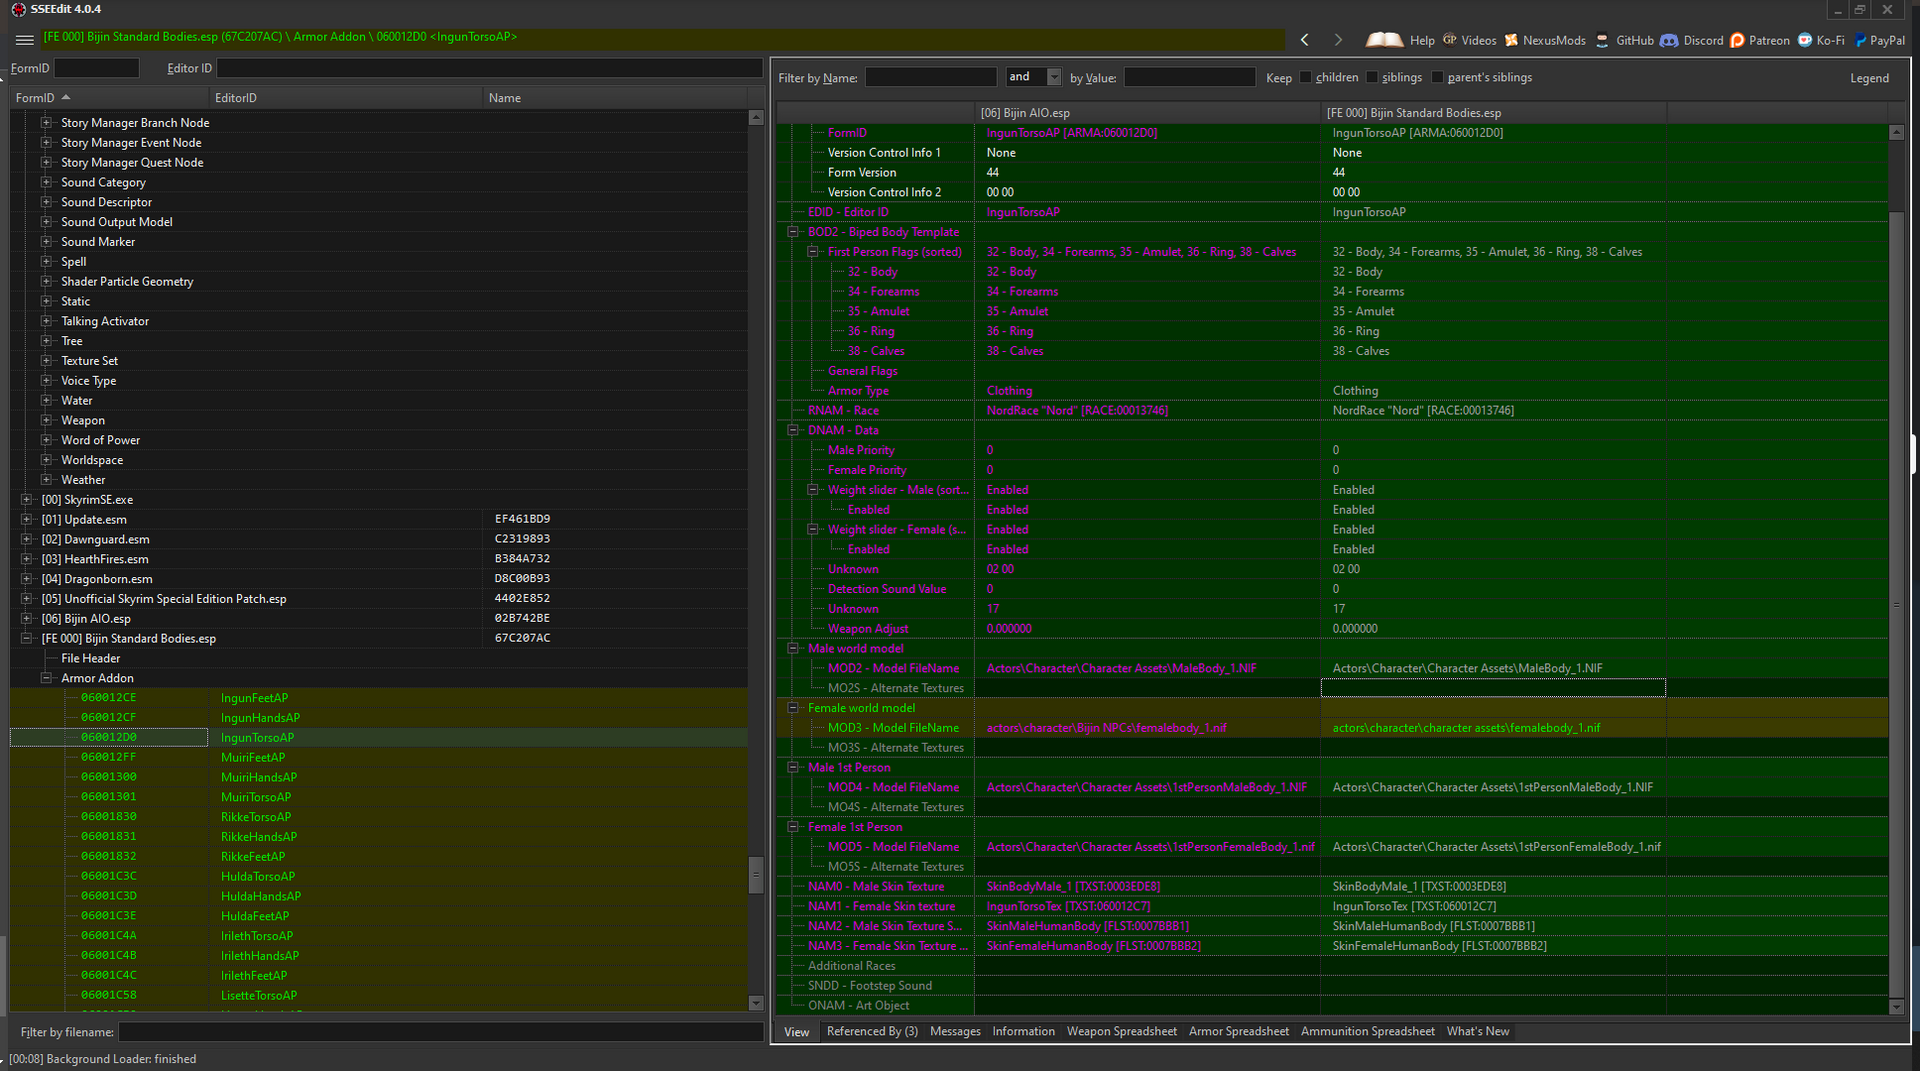Open the Help book icon
The height and width of the screenshot is (1071, 1920).
1384,40
